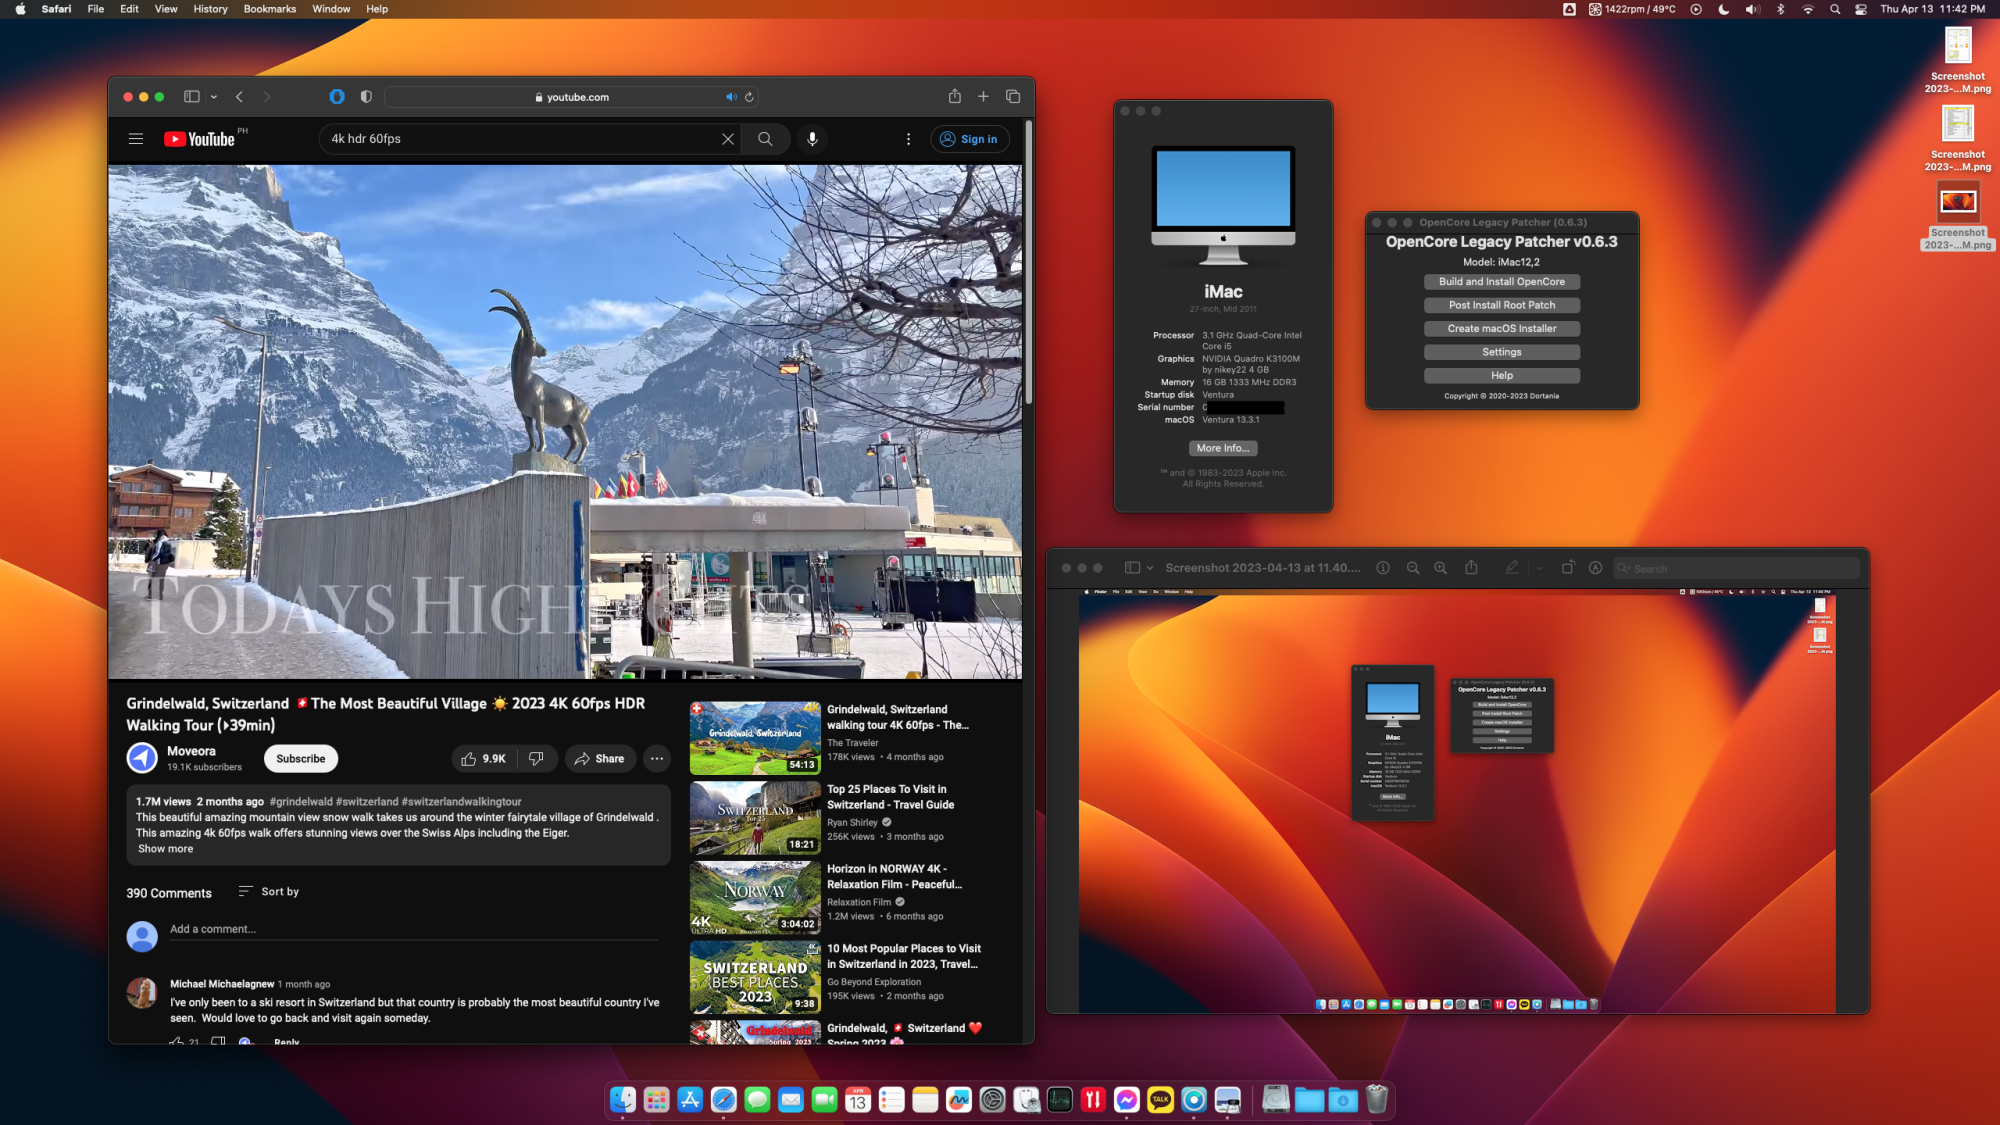Open KakaoTalk from the Dock
The height and width of the screenshot is (1125, 2000).
pyautogui.click(x=1160, y=1100)
